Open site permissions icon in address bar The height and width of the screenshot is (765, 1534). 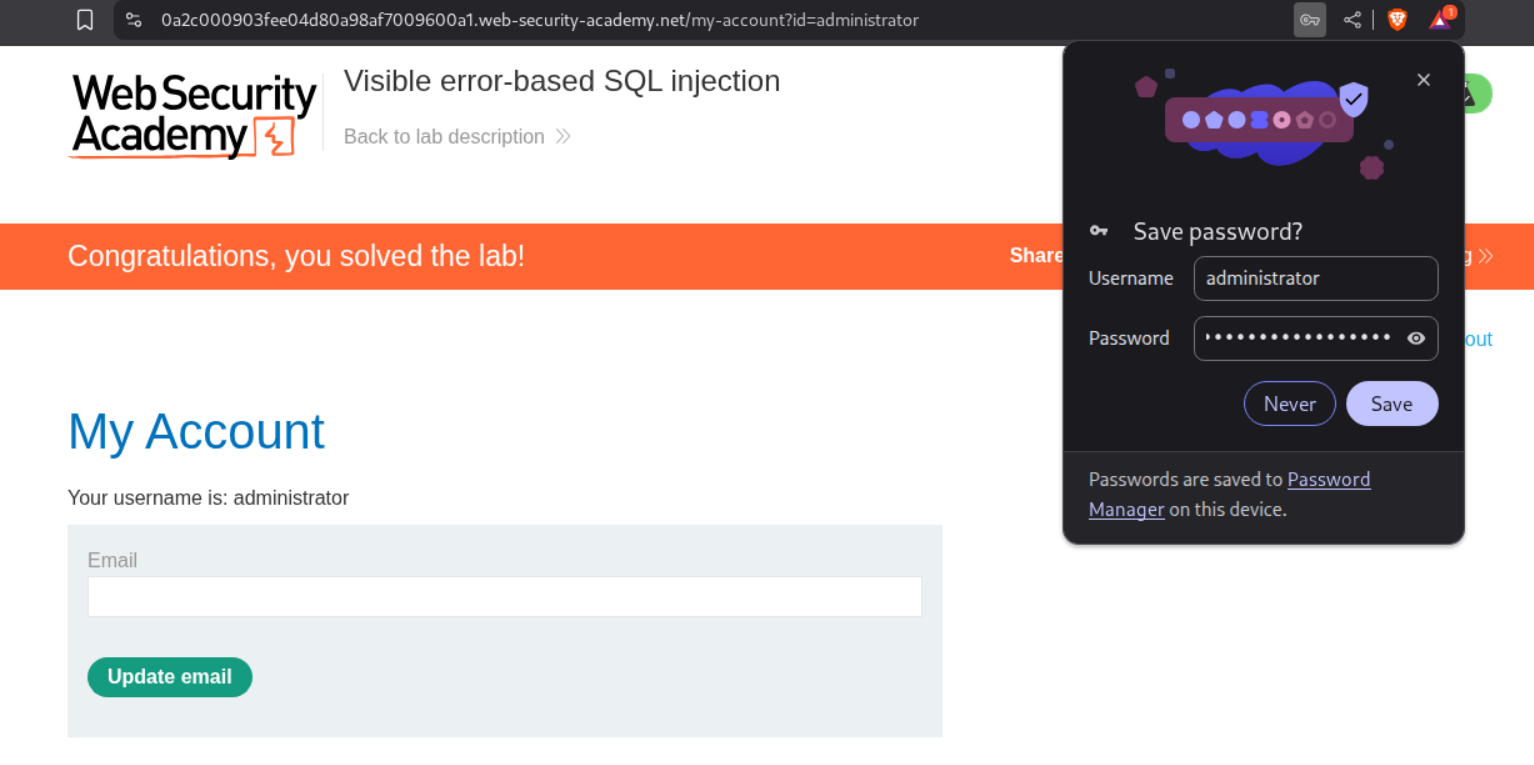[x=133, y=19]
